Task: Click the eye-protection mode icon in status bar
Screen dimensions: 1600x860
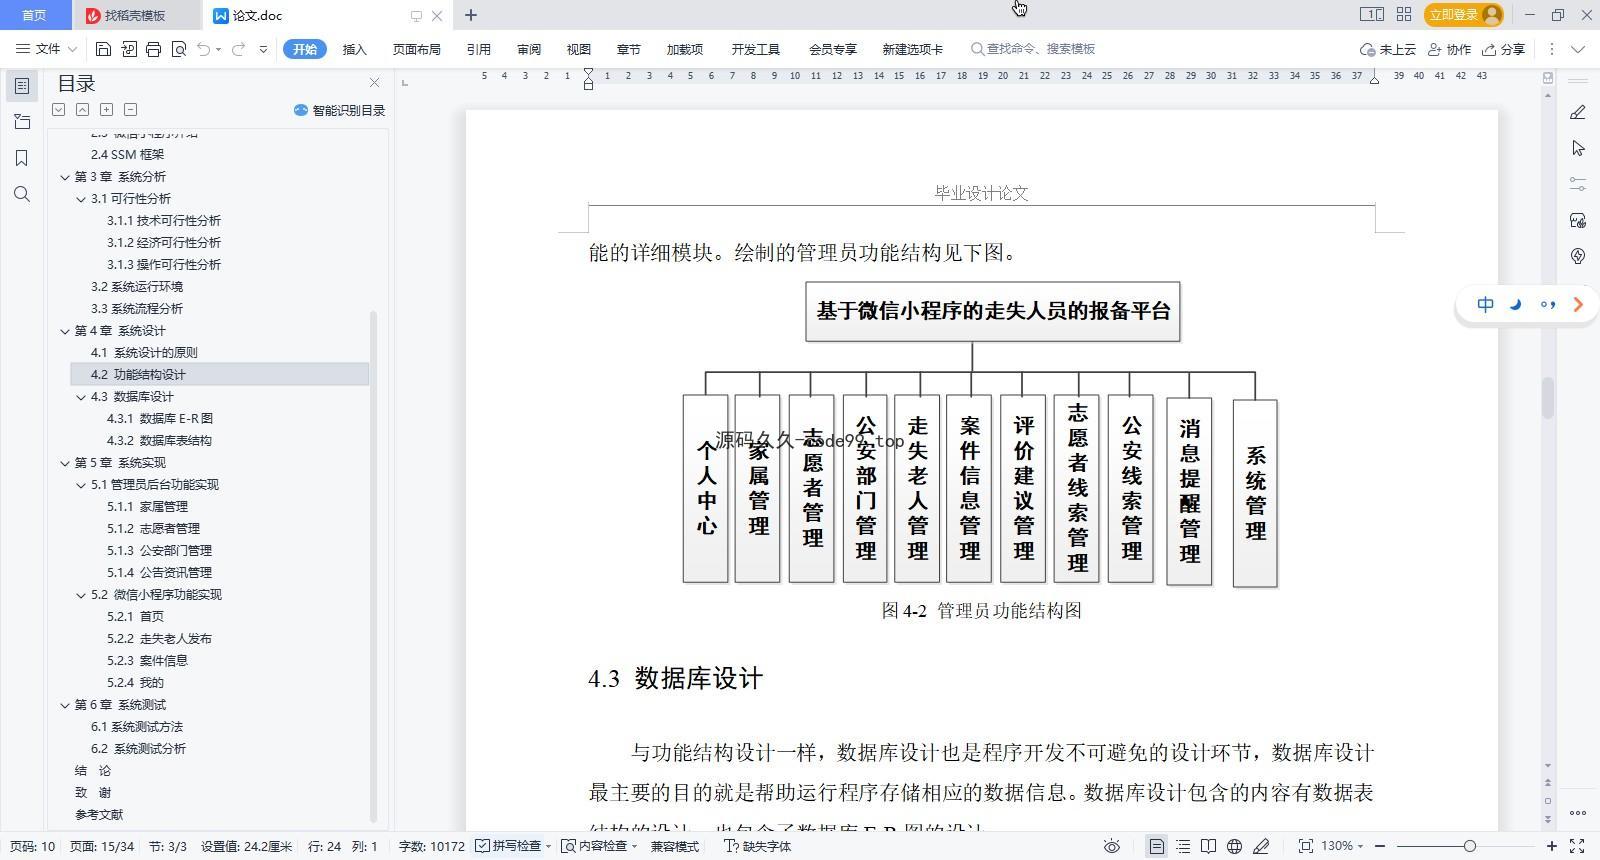Action: tap(1111, 846)
